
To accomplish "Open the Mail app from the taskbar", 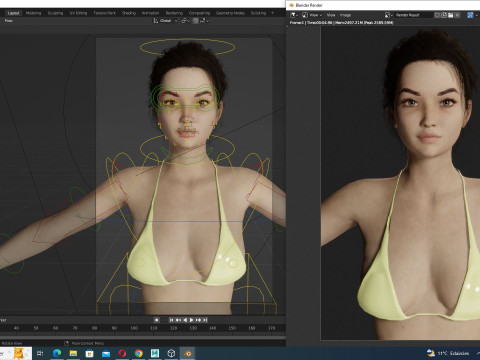I will tap(106, 353).
